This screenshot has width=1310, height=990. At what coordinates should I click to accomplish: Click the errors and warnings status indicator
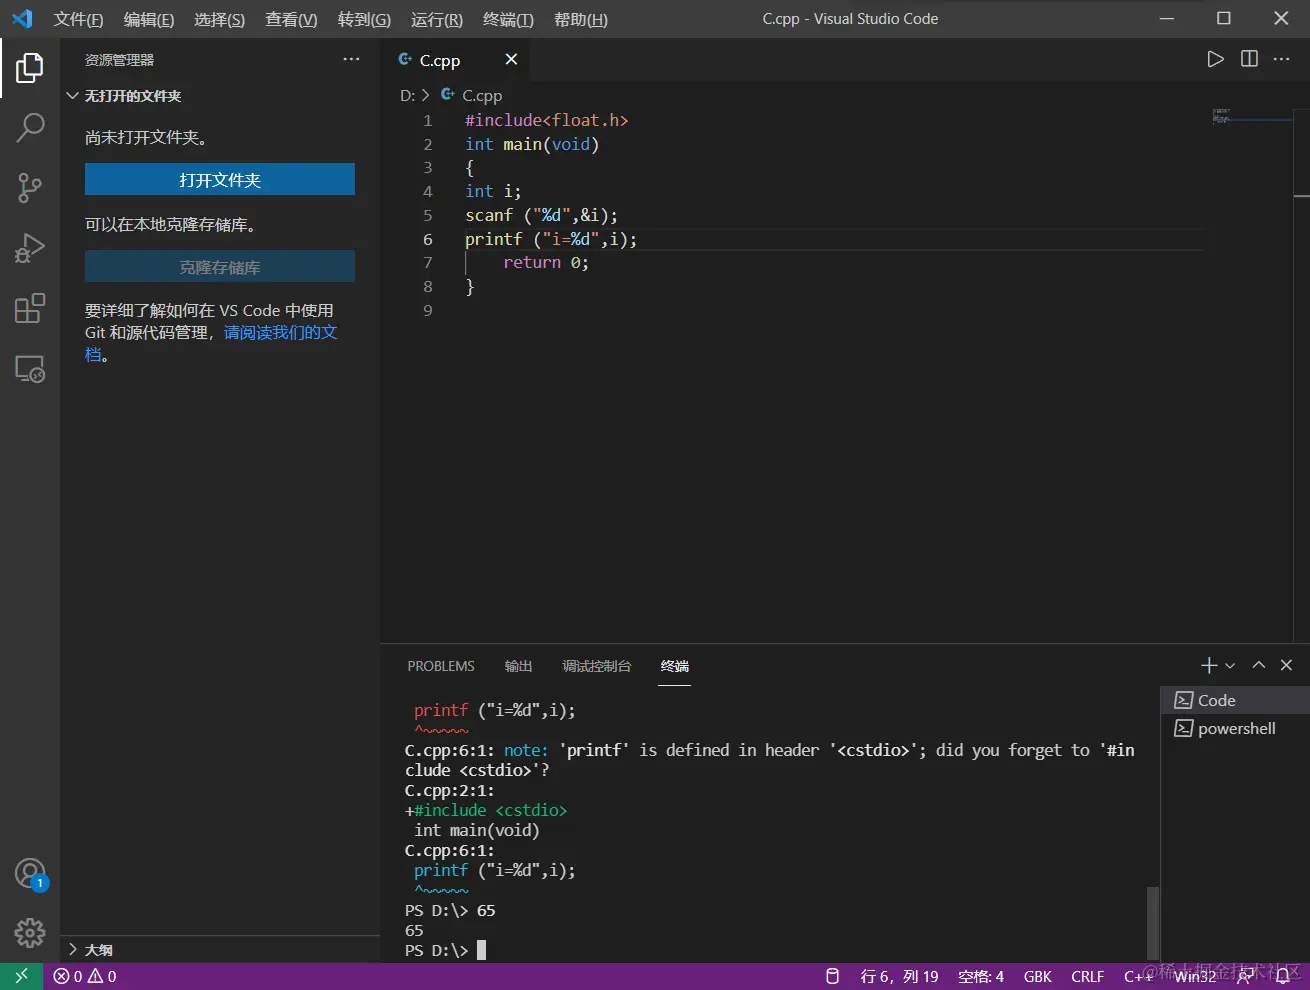tap(85, 976)
